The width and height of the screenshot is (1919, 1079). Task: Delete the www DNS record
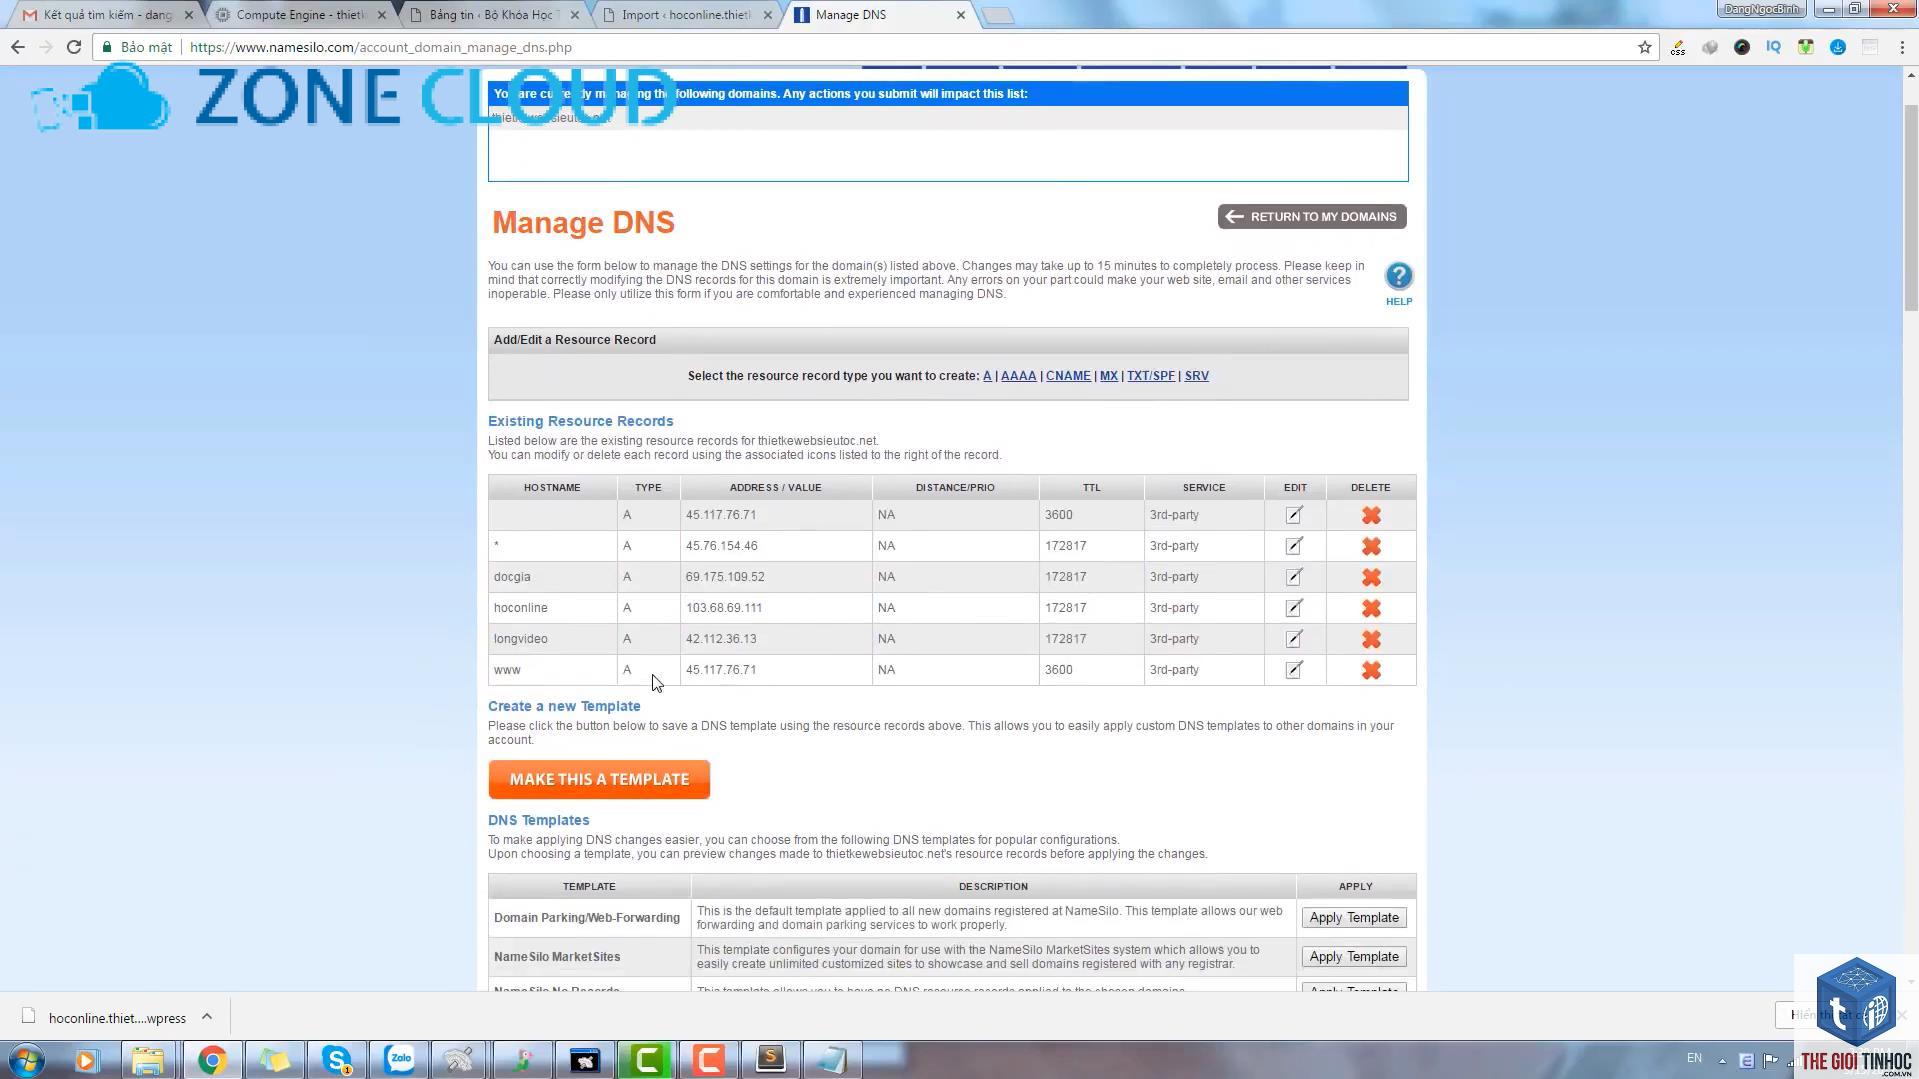[x=1371, y=670]
